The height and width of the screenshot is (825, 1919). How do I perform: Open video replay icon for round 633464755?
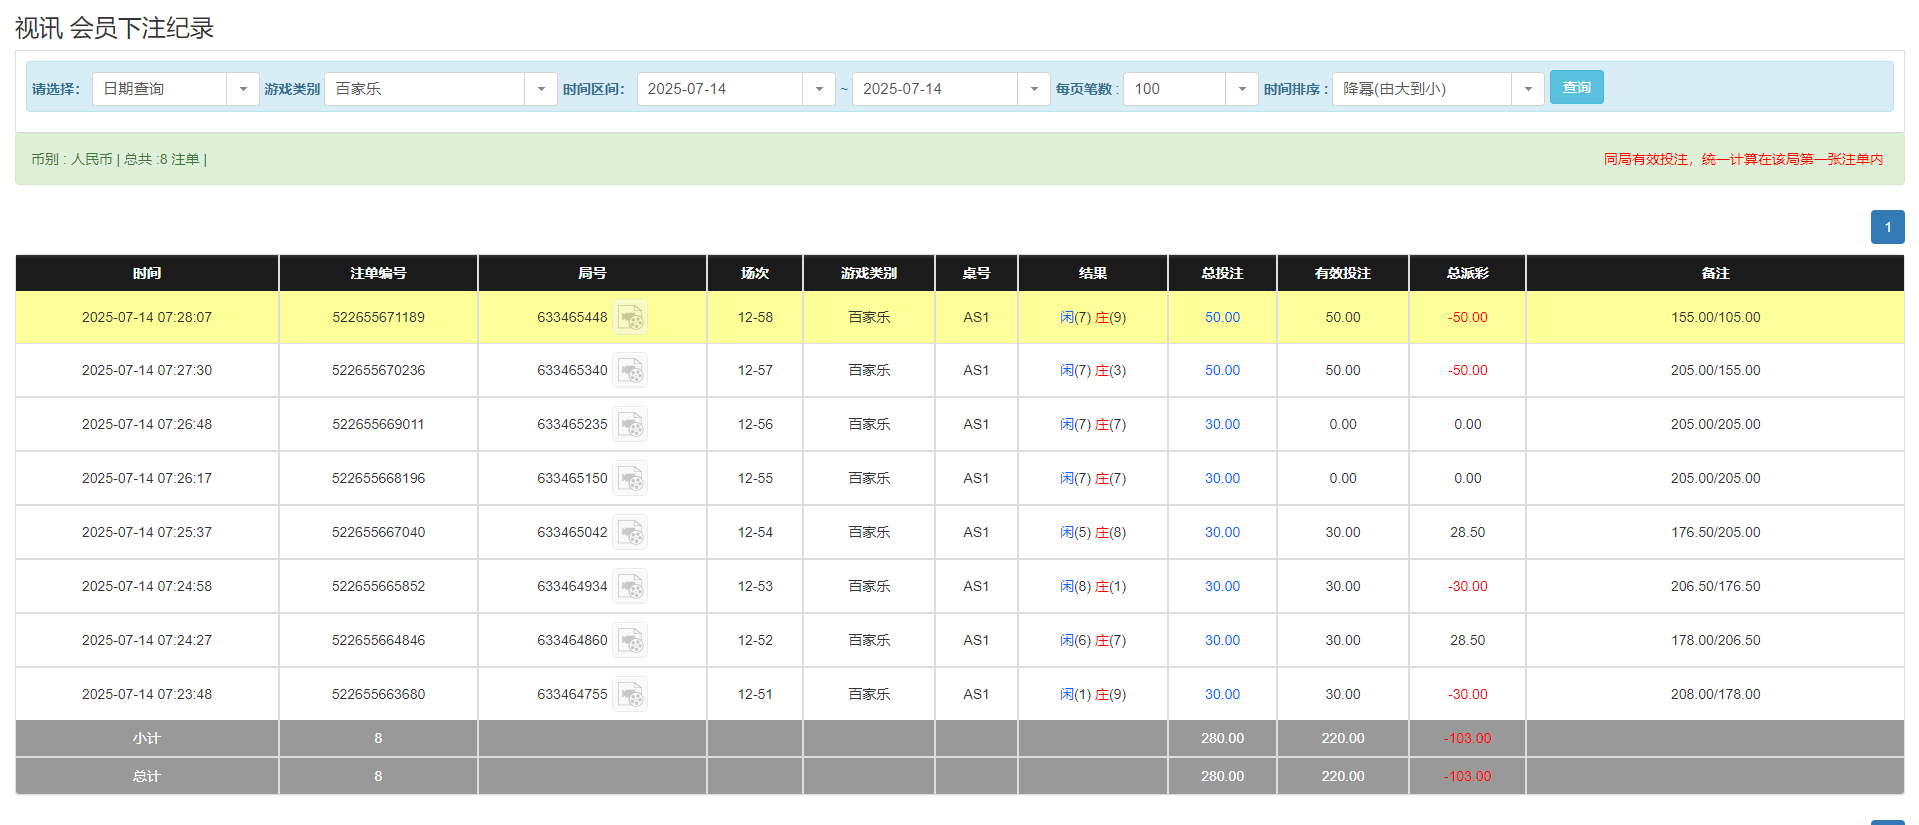630,695
